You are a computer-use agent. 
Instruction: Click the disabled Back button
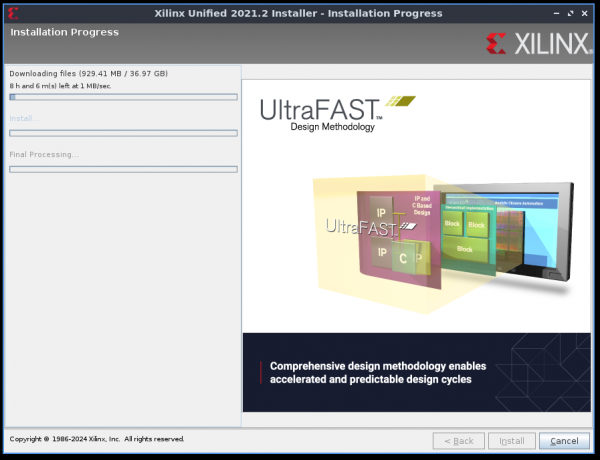(457, 441)
